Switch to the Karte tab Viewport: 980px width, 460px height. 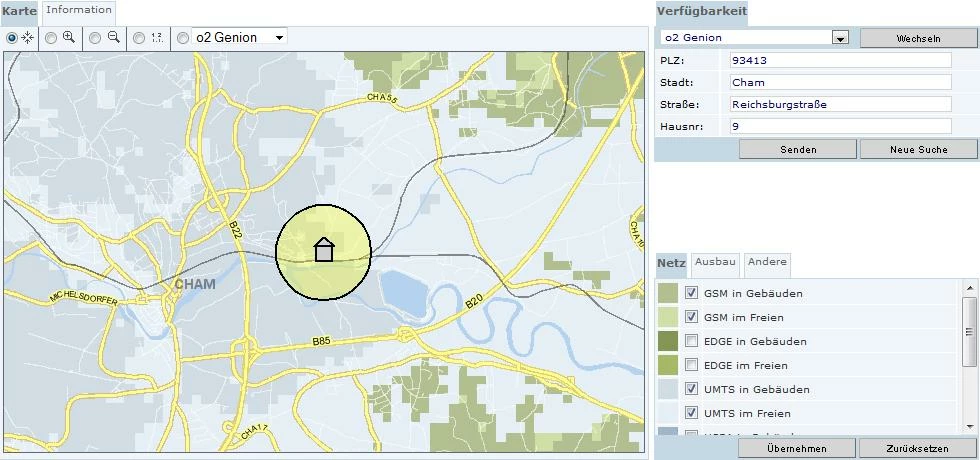click(x=19, y=11)
